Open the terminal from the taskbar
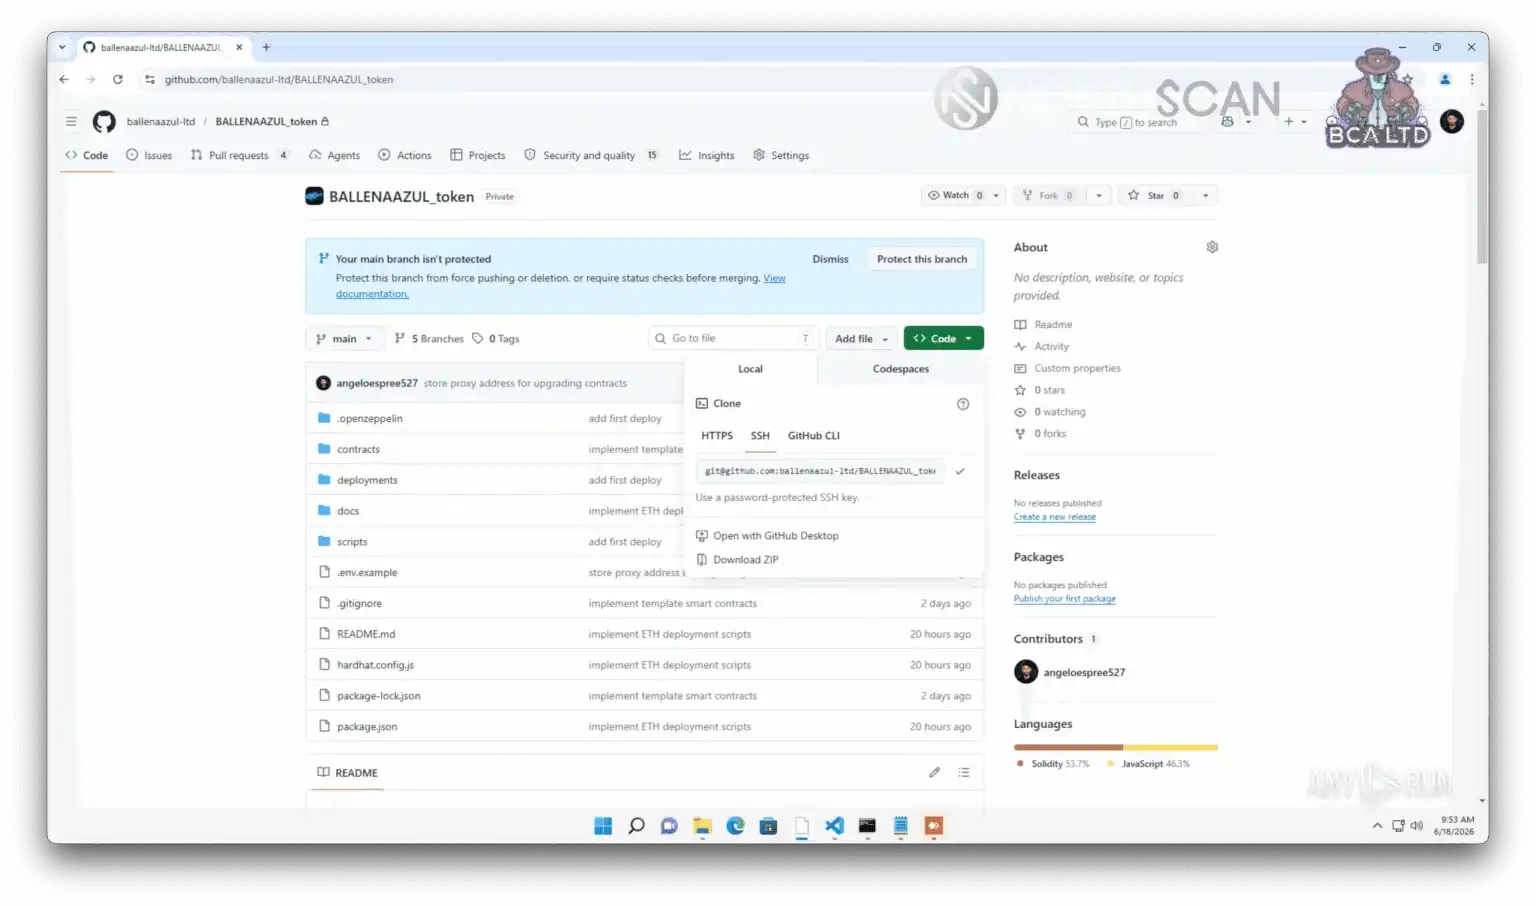The width and height of the screenshot is (1536, 906). click(x=867, y=826)
